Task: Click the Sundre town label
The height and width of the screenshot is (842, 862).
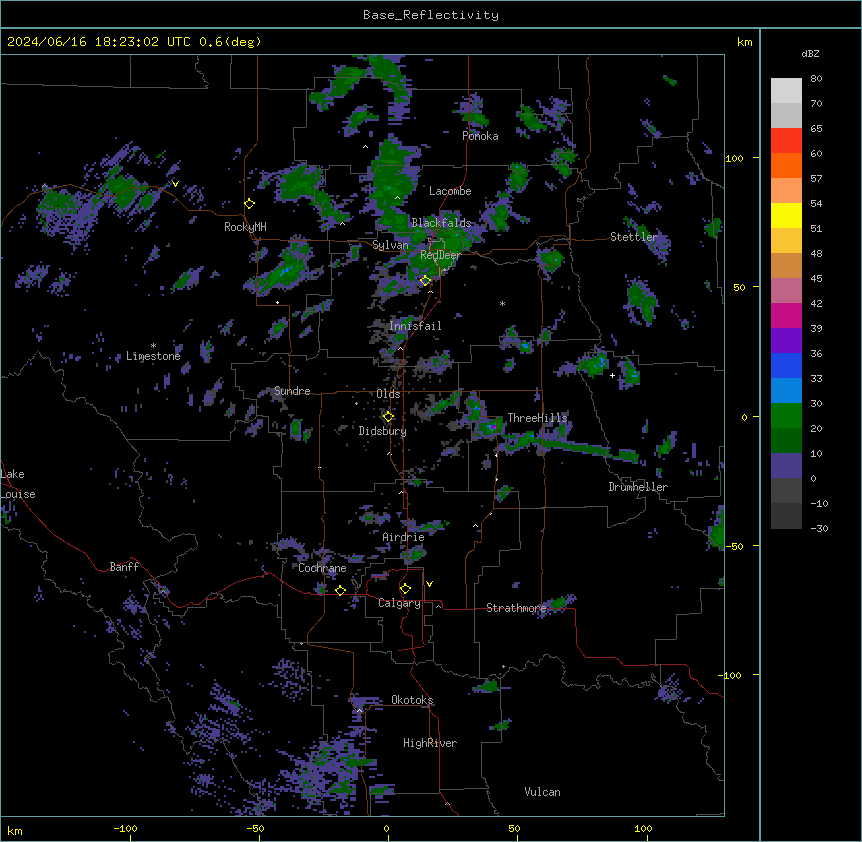Action: [292, 391]
